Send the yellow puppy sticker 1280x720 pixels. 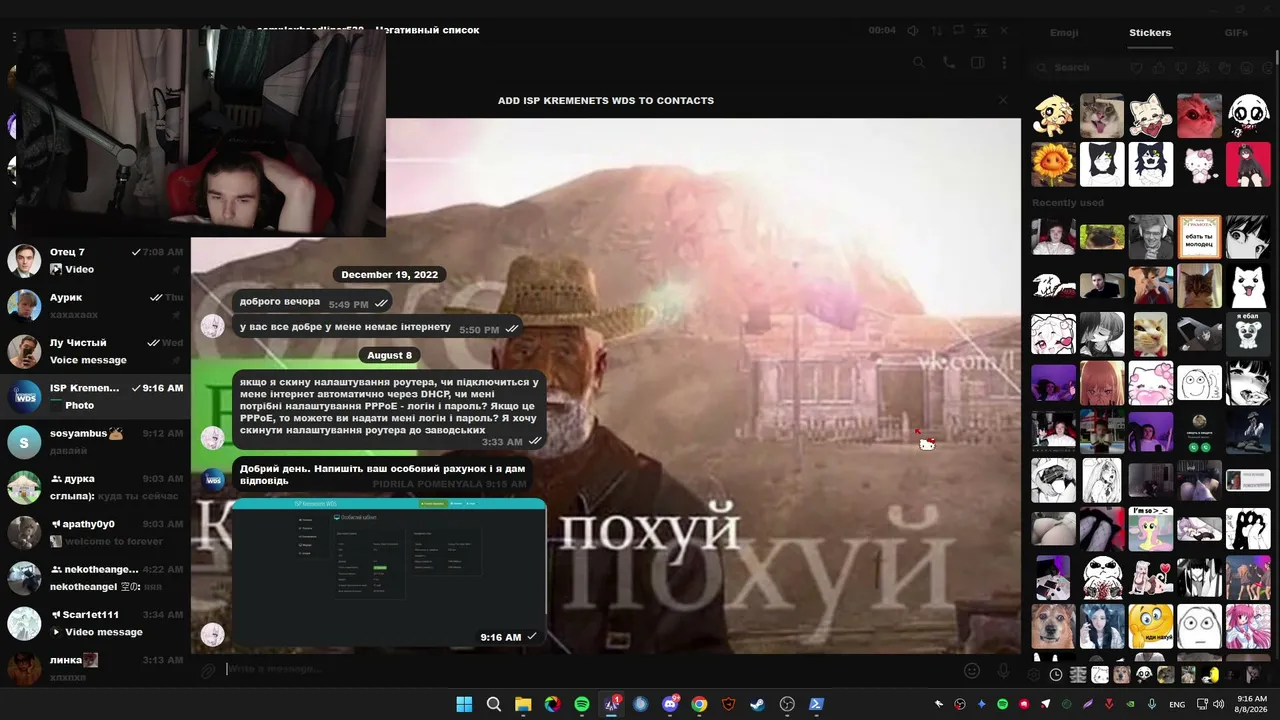(x=1053, y=116)
